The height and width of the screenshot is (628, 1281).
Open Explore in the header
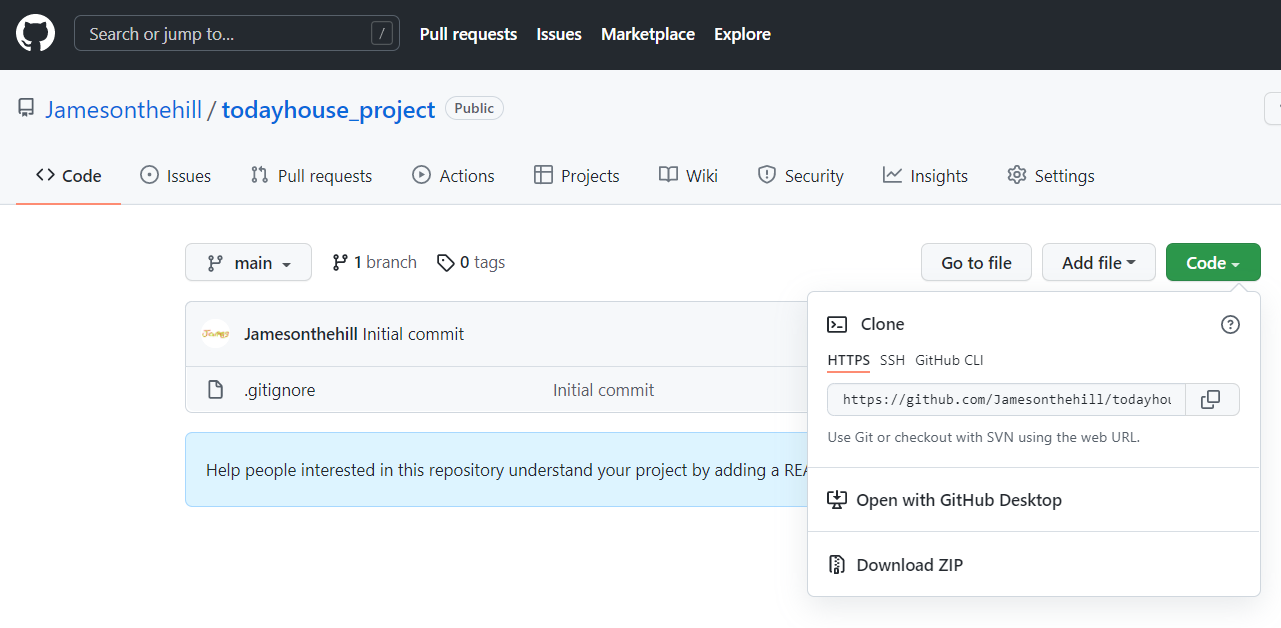(742, 34)
